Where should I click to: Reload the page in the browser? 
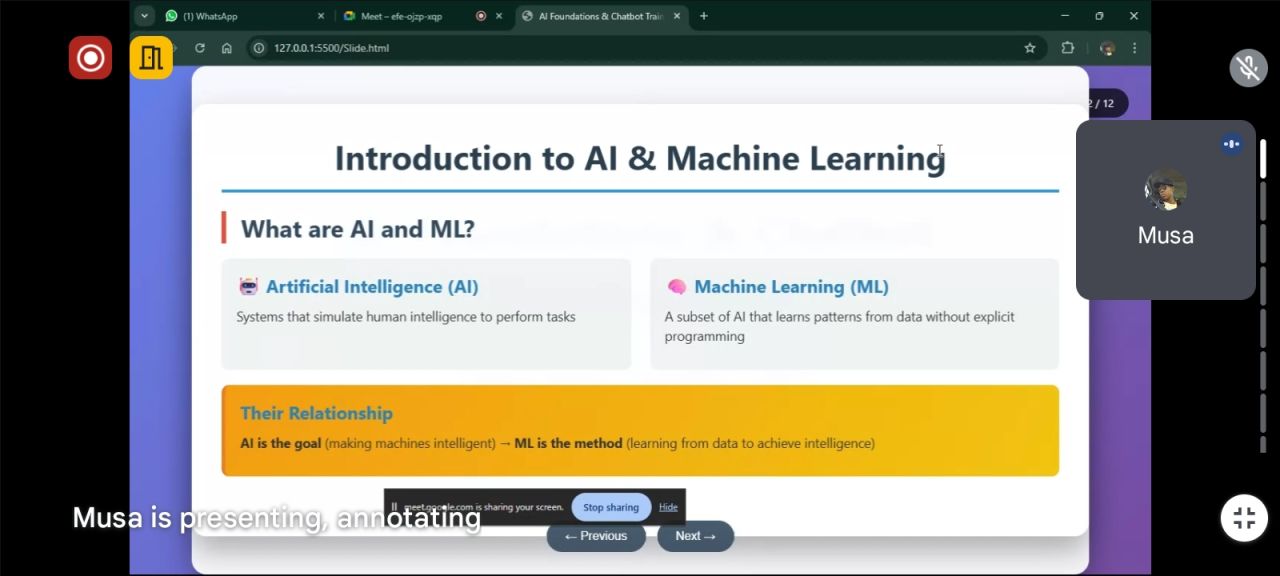coord(200,48)
